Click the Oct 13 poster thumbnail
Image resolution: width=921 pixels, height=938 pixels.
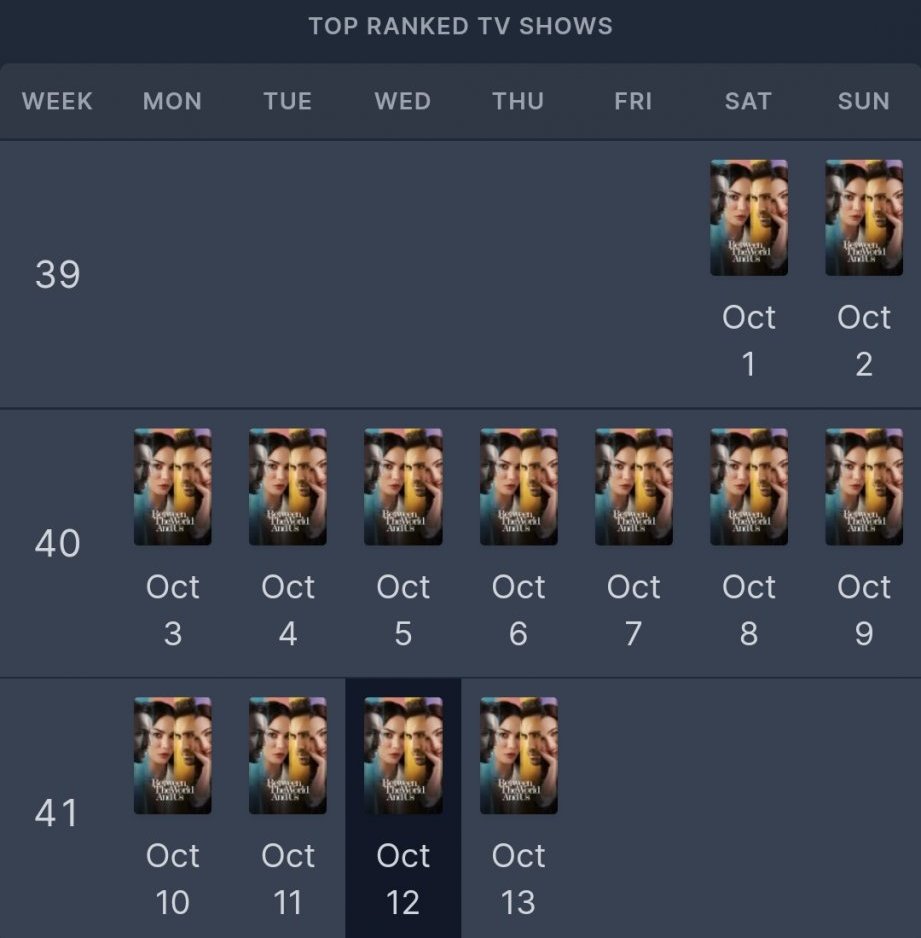tap(518, 755)
